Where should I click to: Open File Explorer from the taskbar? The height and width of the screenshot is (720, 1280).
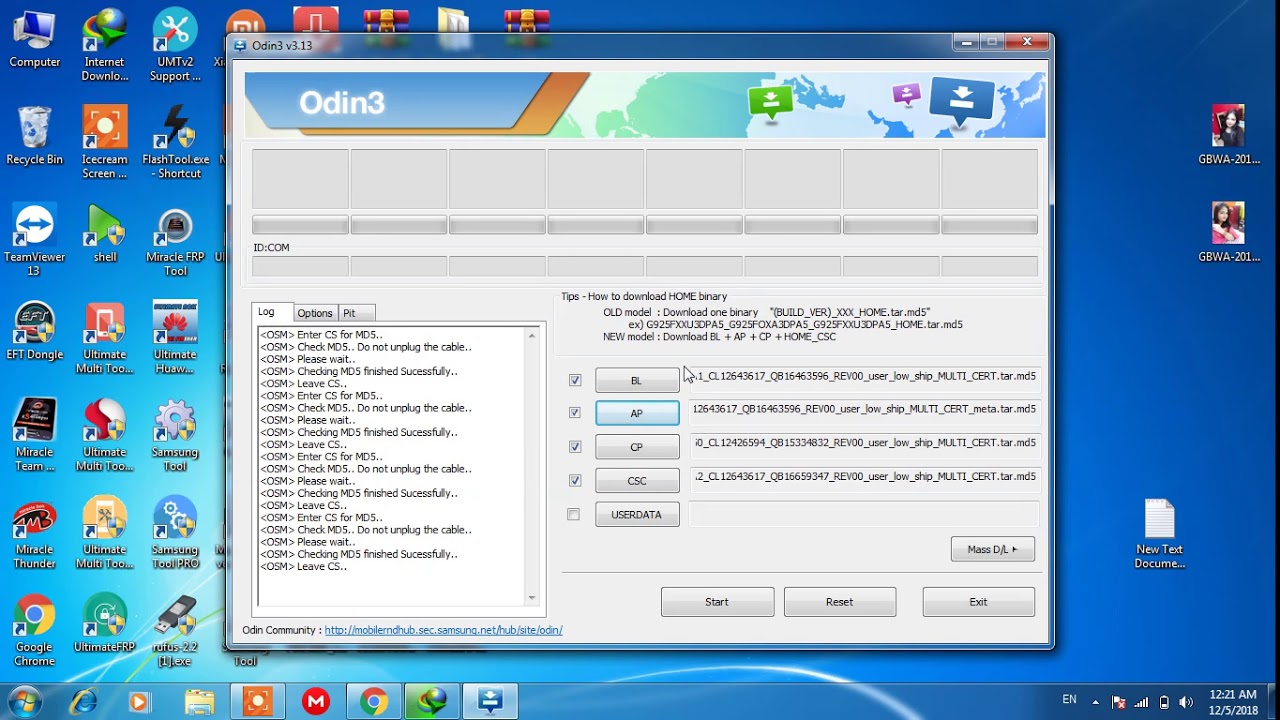tap(199, 702)
